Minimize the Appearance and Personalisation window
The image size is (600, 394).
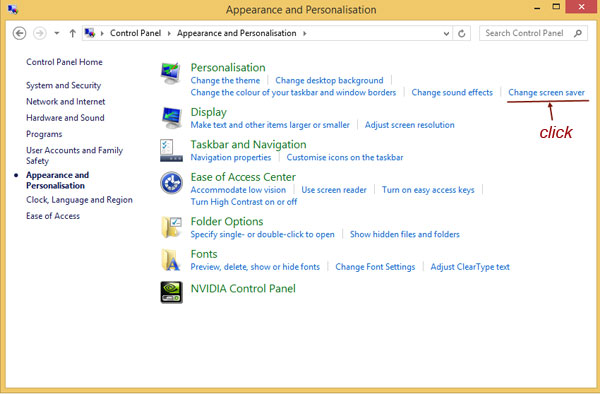[x=537, y=8]
